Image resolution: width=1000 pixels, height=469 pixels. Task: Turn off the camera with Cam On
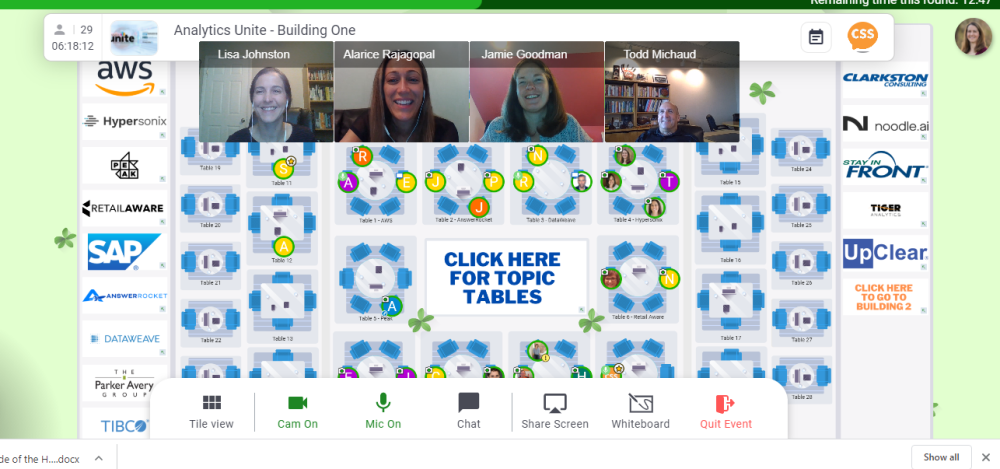click(x=297, y=412)
